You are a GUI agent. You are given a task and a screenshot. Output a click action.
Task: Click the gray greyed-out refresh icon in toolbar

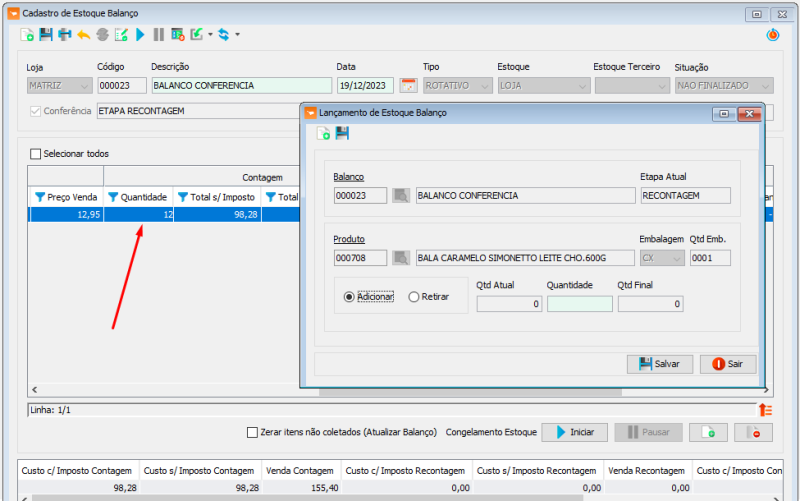[x=103, y=35]
